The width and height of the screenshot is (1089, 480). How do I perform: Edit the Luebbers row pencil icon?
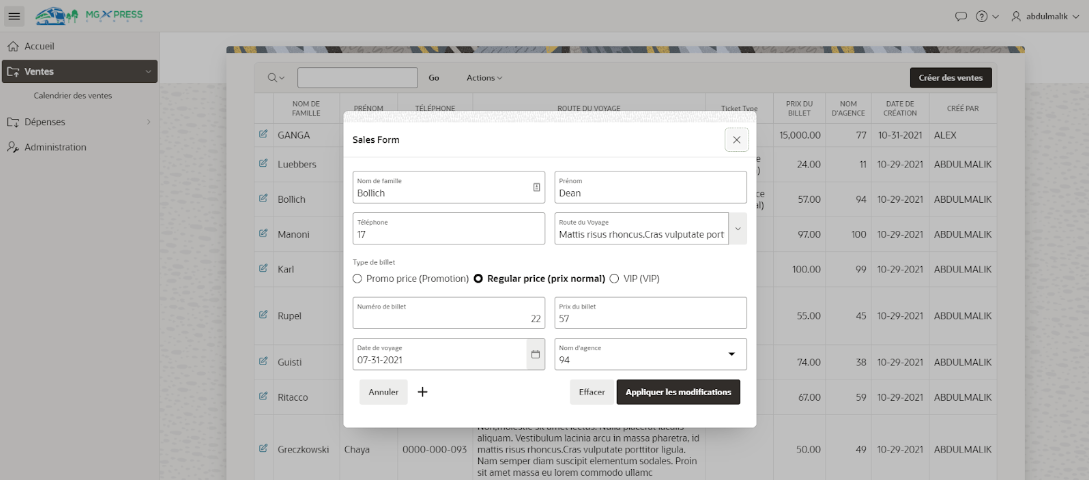coord(263,163)
